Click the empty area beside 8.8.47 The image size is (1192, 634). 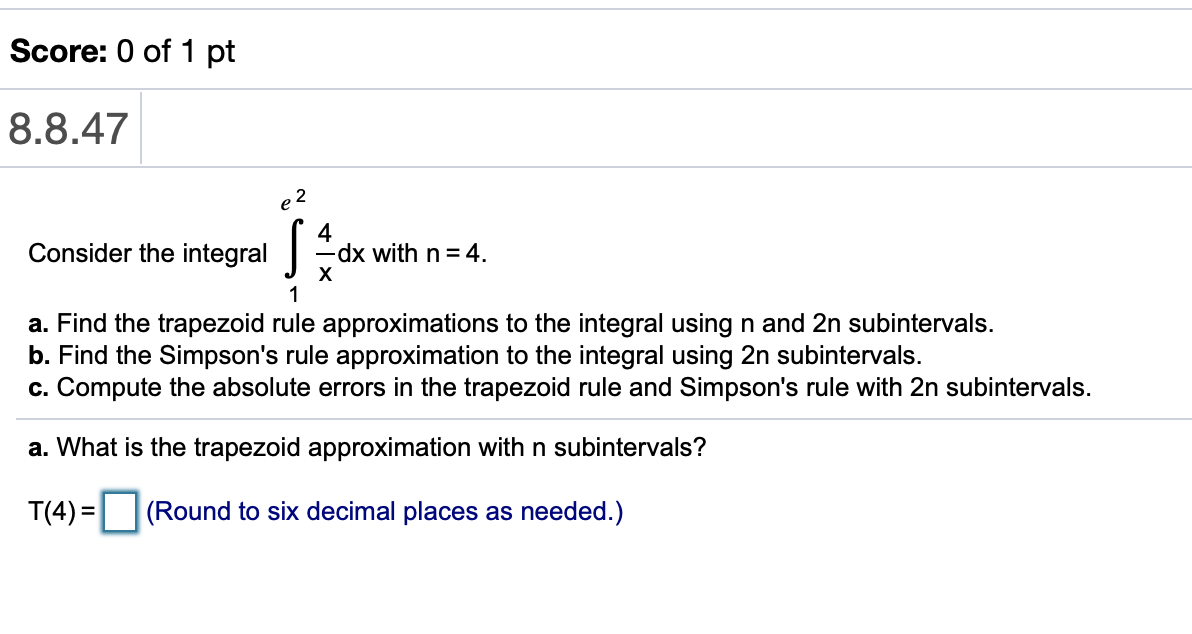tap(400, 128)
